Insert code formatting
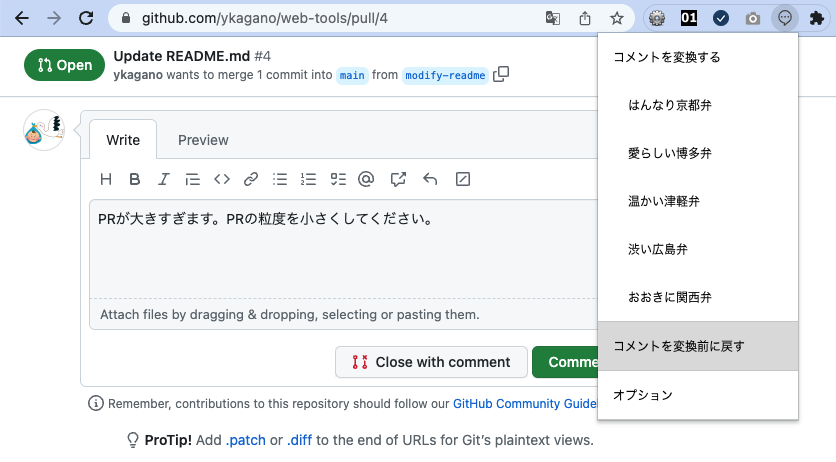This screenshot has width=836, height=462. click(222, 179)
